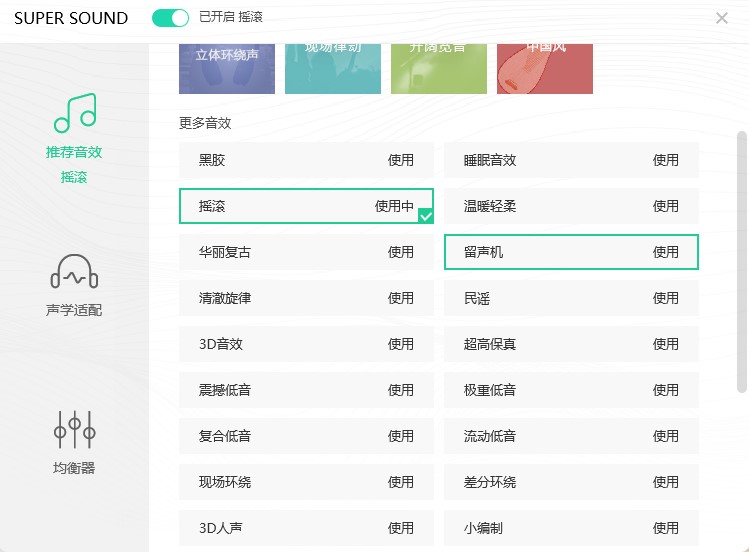This screenshot has height=552, width=749.
Task: Open the 均衡器 equalizer sliders icon
Action: pyautogui.click(x=74, y=429)
